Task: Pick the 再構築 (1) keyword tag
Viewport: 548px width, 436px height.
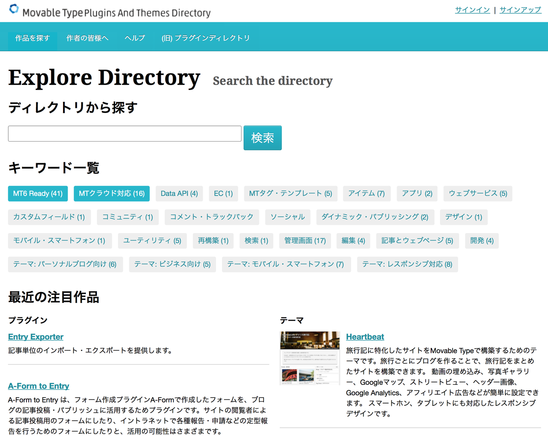Action: click(213, 241)
